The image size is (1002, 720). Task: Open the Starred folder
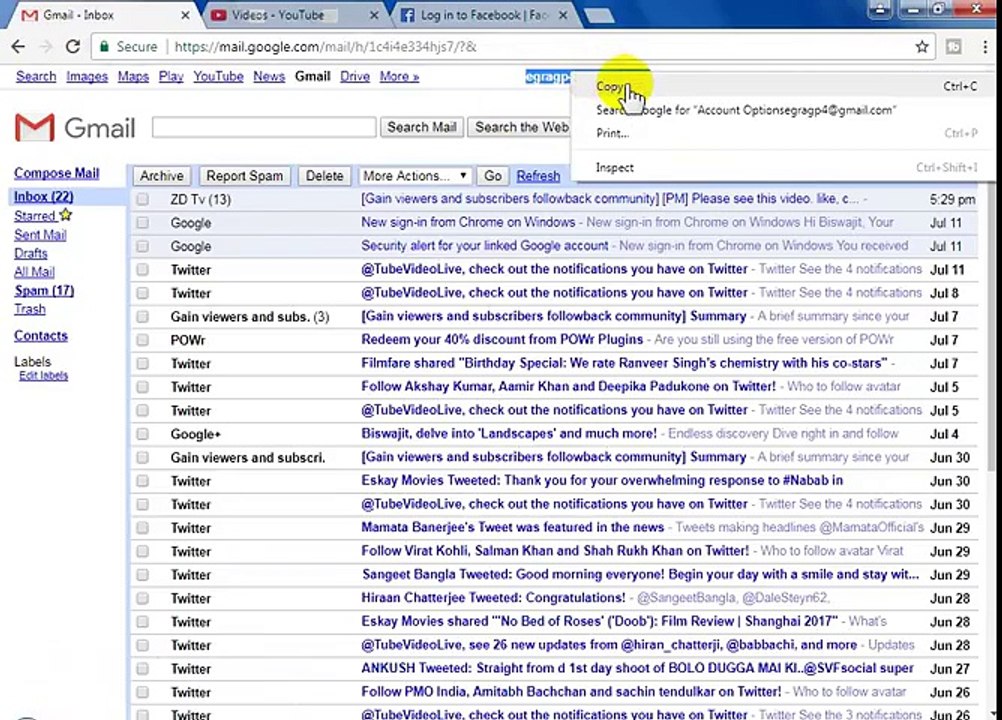(x=35, y=216)
